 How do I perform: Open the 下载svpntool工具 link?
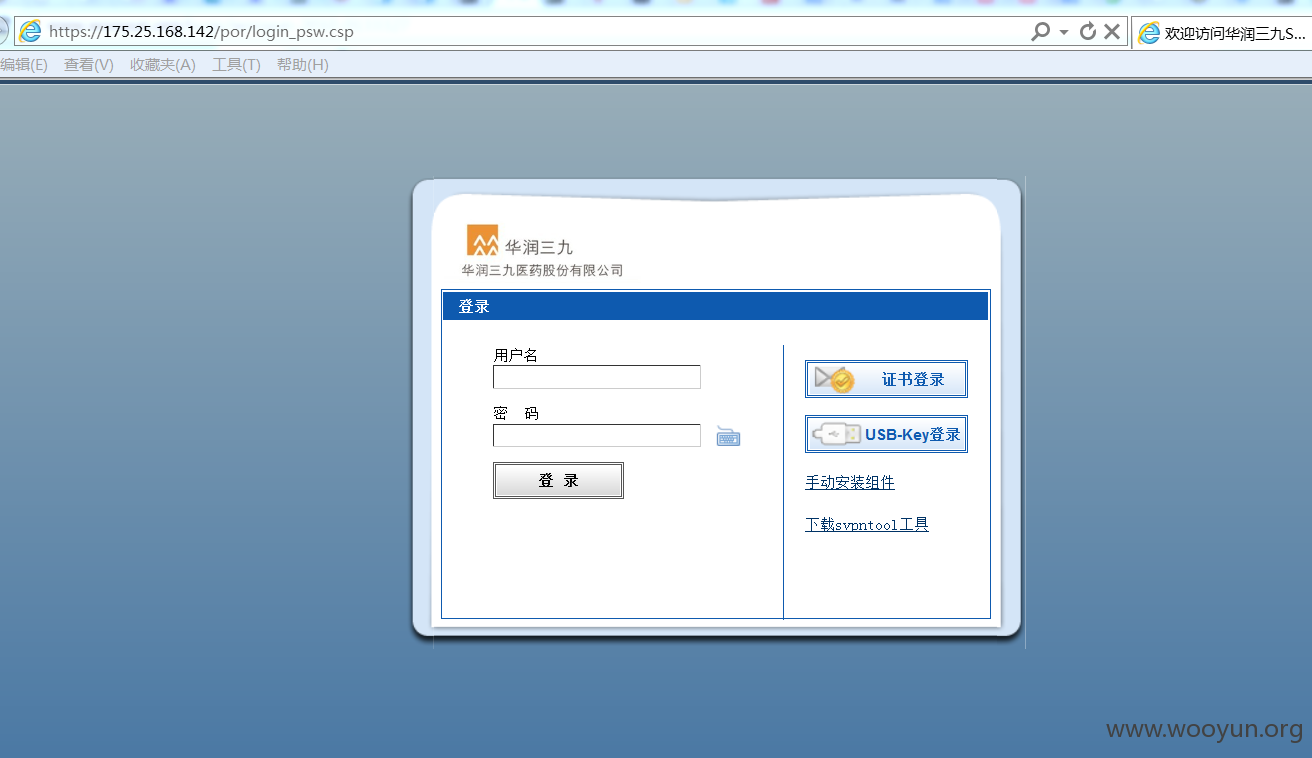(867, 525)
